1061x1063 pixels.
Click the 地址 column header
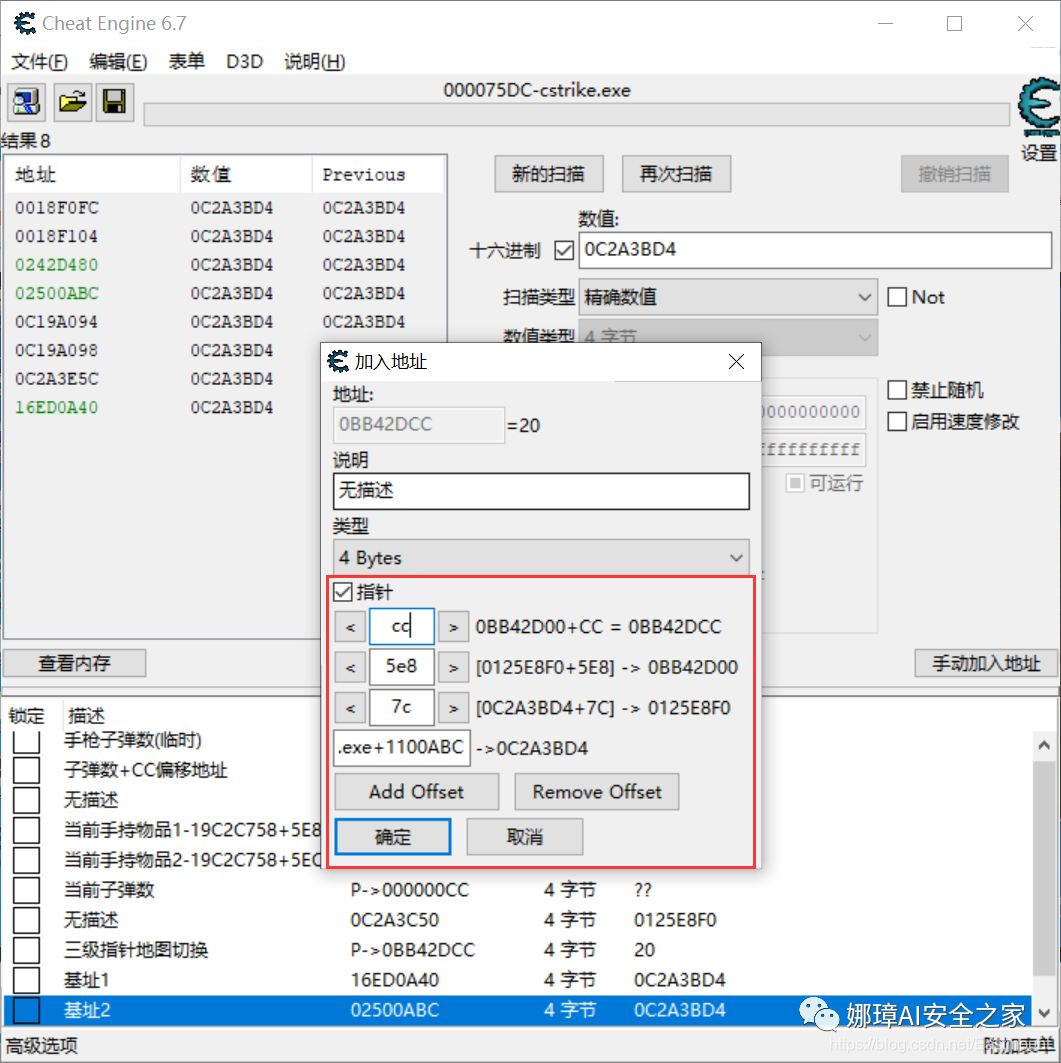[93, 175]
